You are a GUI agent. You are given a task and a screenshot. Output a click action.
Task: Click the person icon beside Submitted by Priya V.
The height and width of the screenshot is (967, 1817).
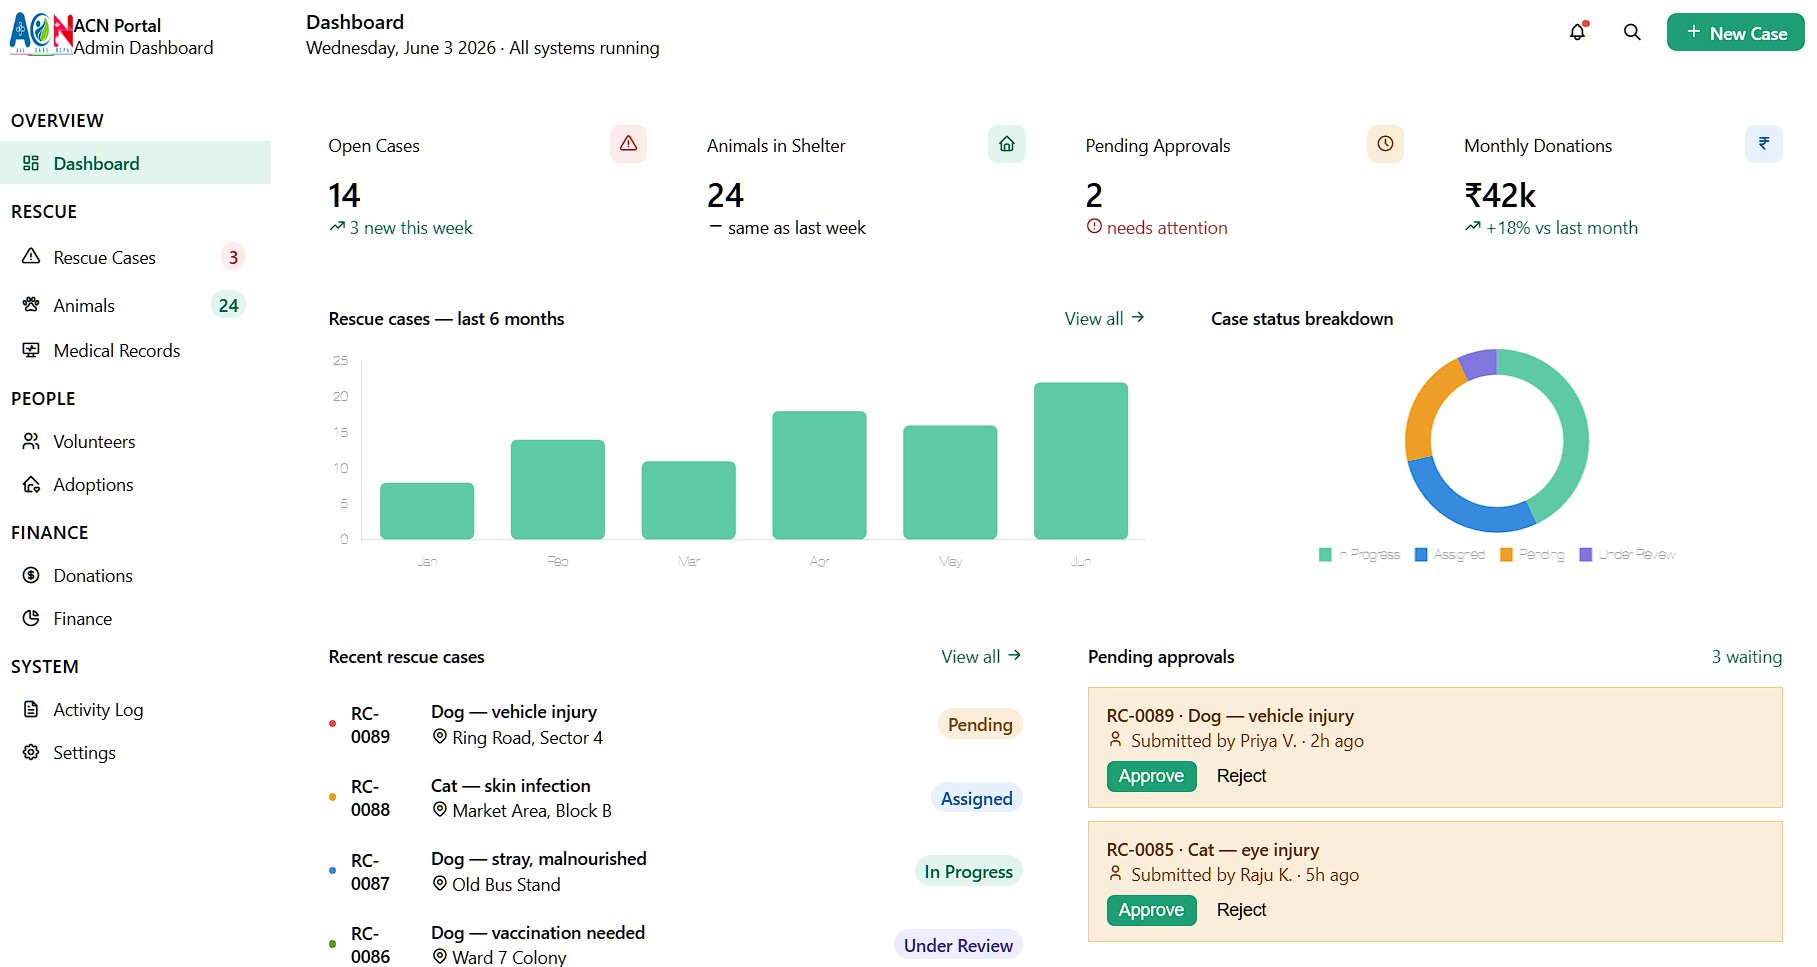(1115, 740)
